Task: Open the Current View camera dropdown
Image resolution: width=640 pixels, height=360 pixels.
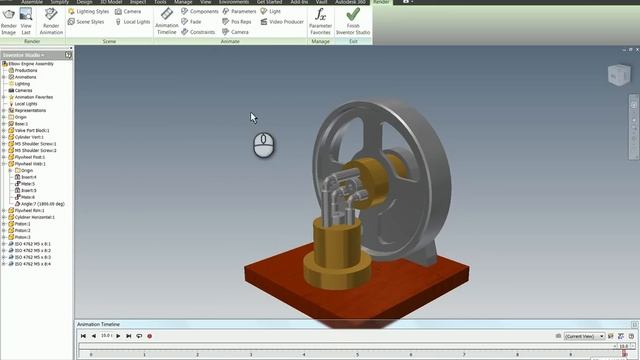Action: pyautogui.click(x=584, y=336)
